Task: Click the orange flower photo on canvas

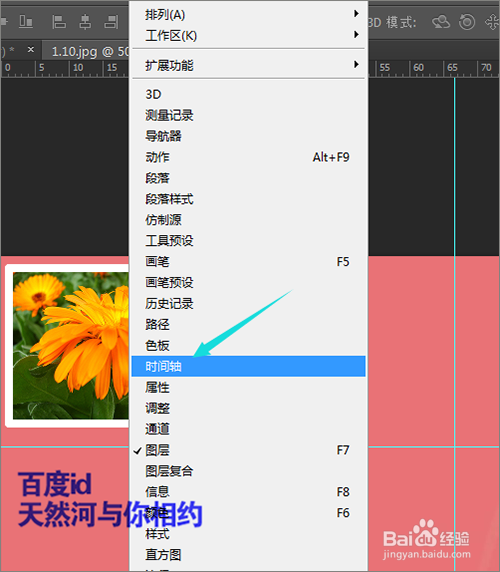Action: pyautogui.click(x=70, y=345)
